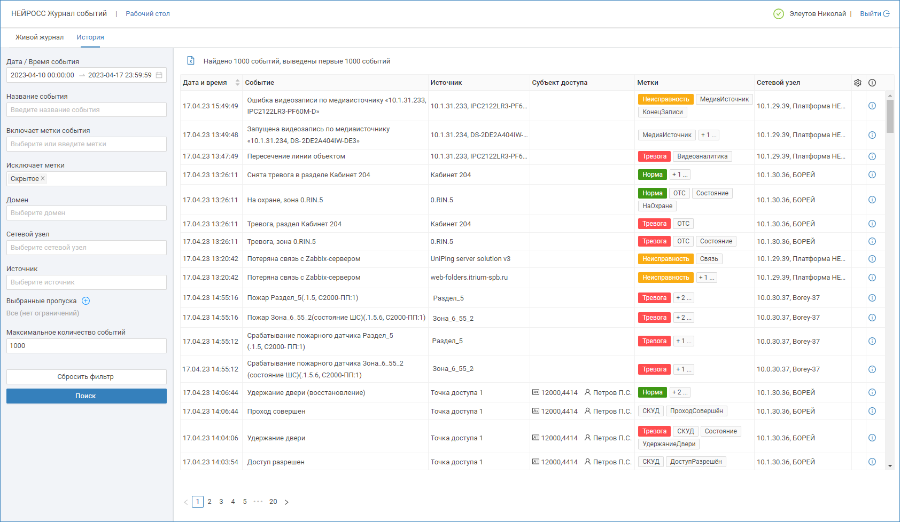The width and height of the screenshot is (900, 522).
Task: Click logout icon next to 'Выйти'
Action: [x=886, y=14]
